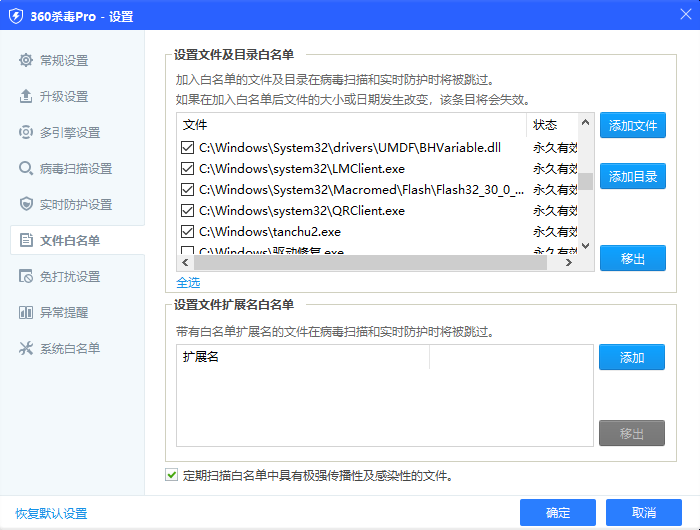Click the blue 移出 button for file whitelist

(x=633, y=258)
